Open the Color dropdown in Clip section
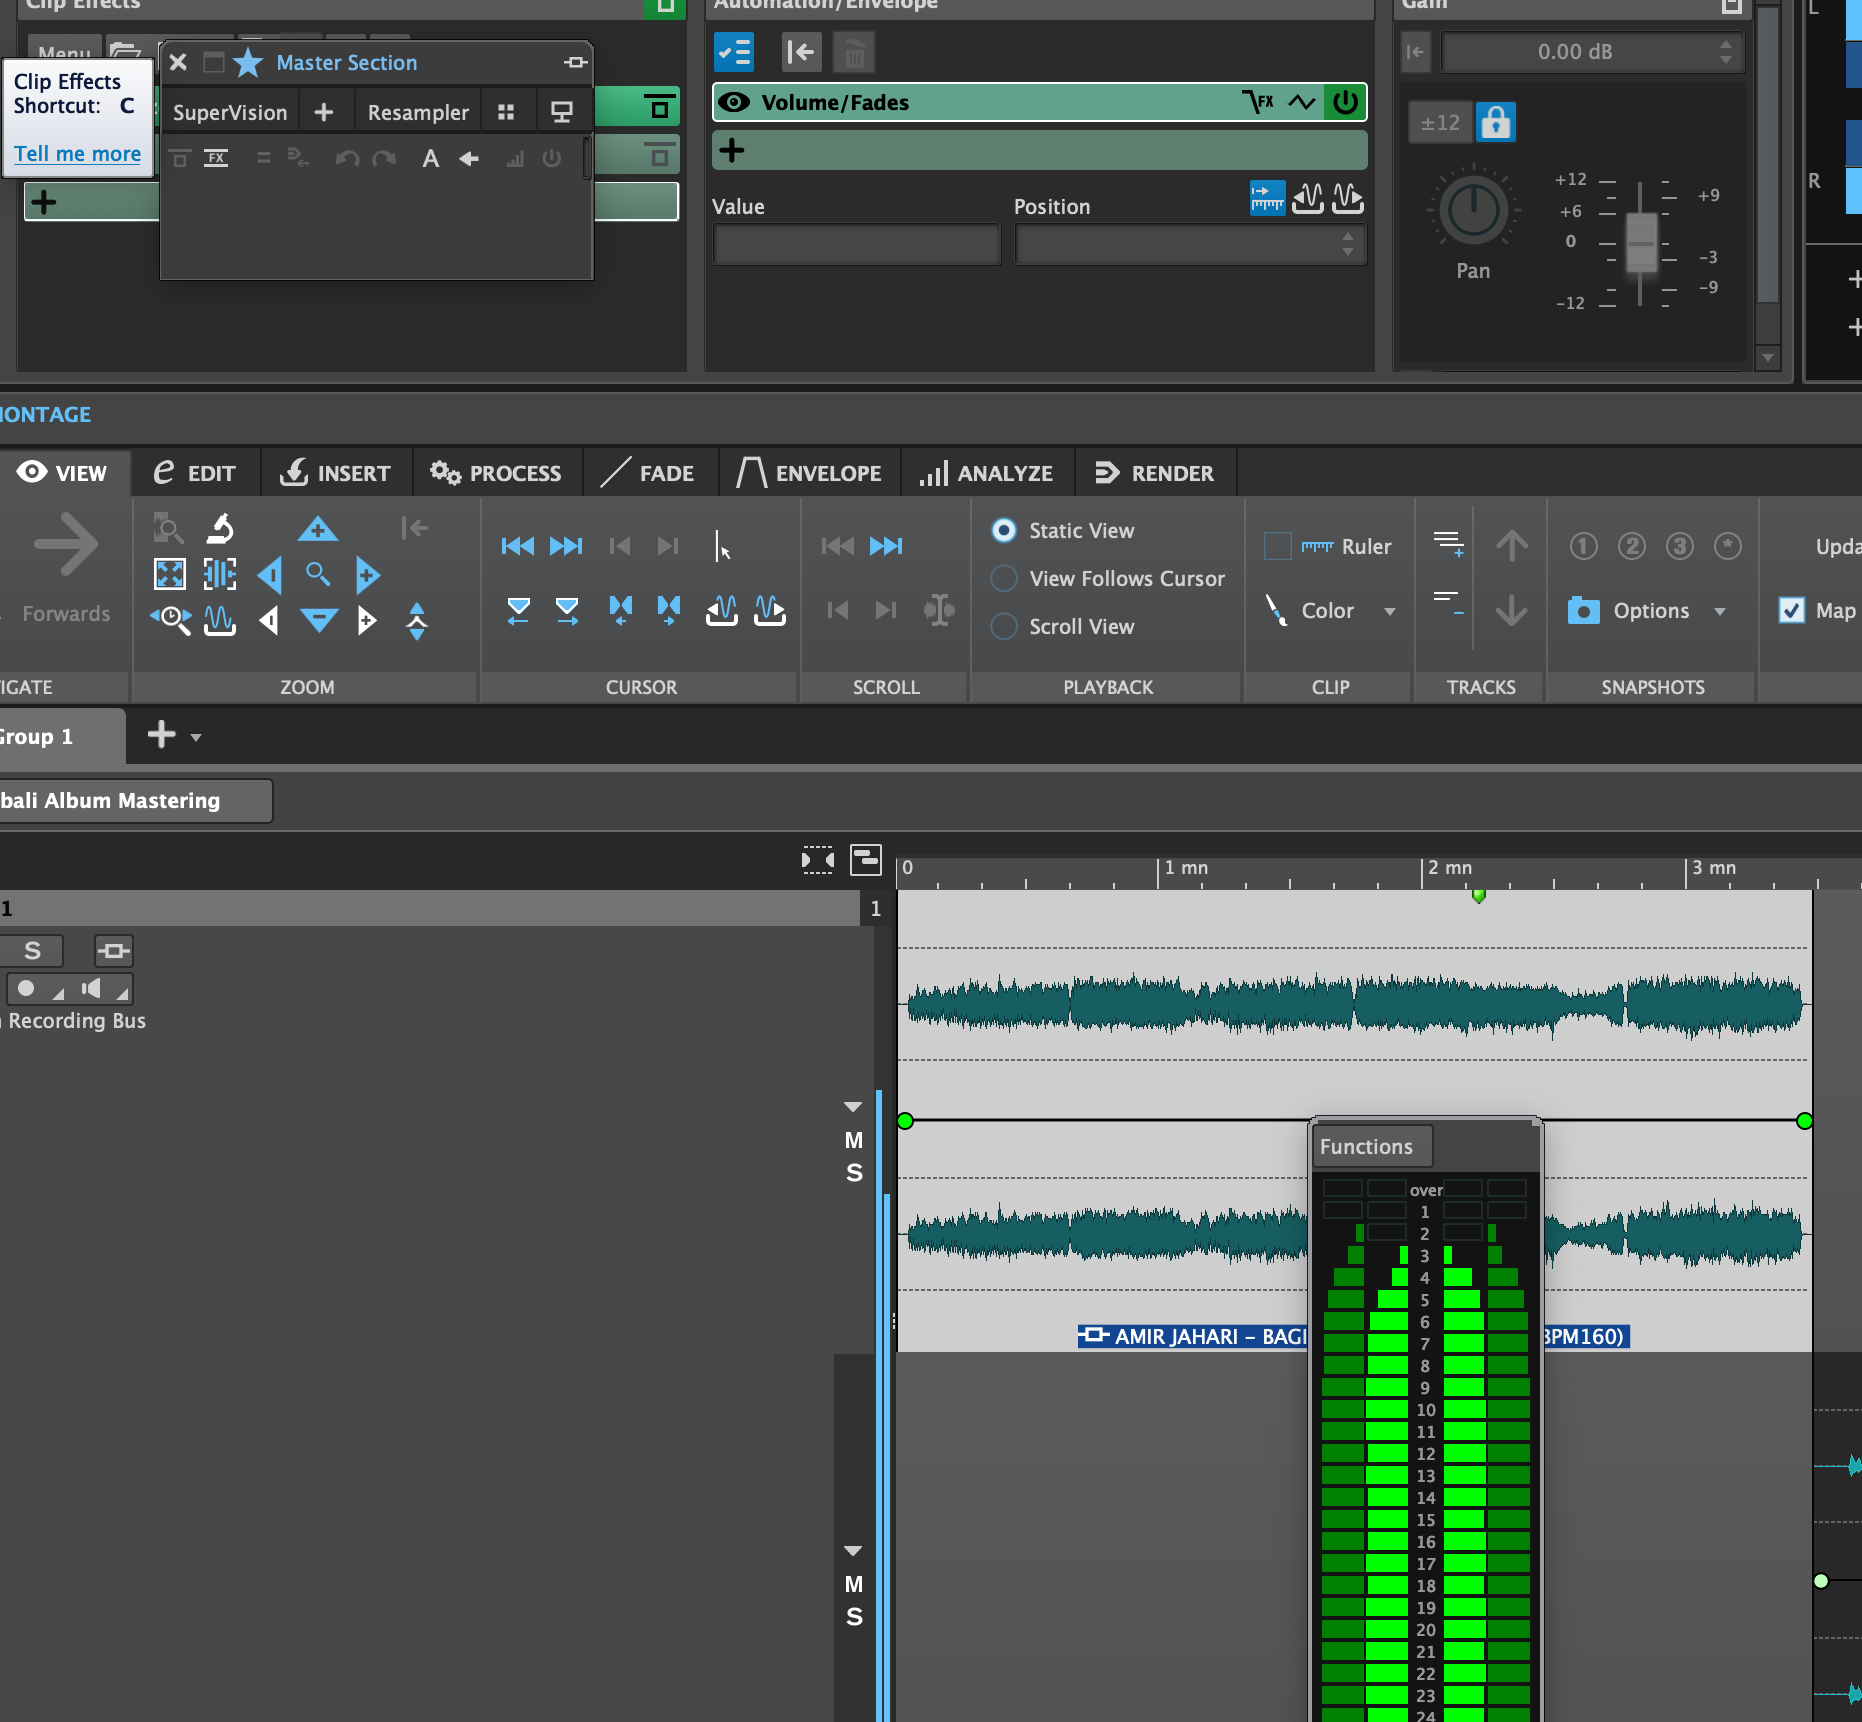Screen dimensions: 1862x1722 click(x=1389, y=611)
